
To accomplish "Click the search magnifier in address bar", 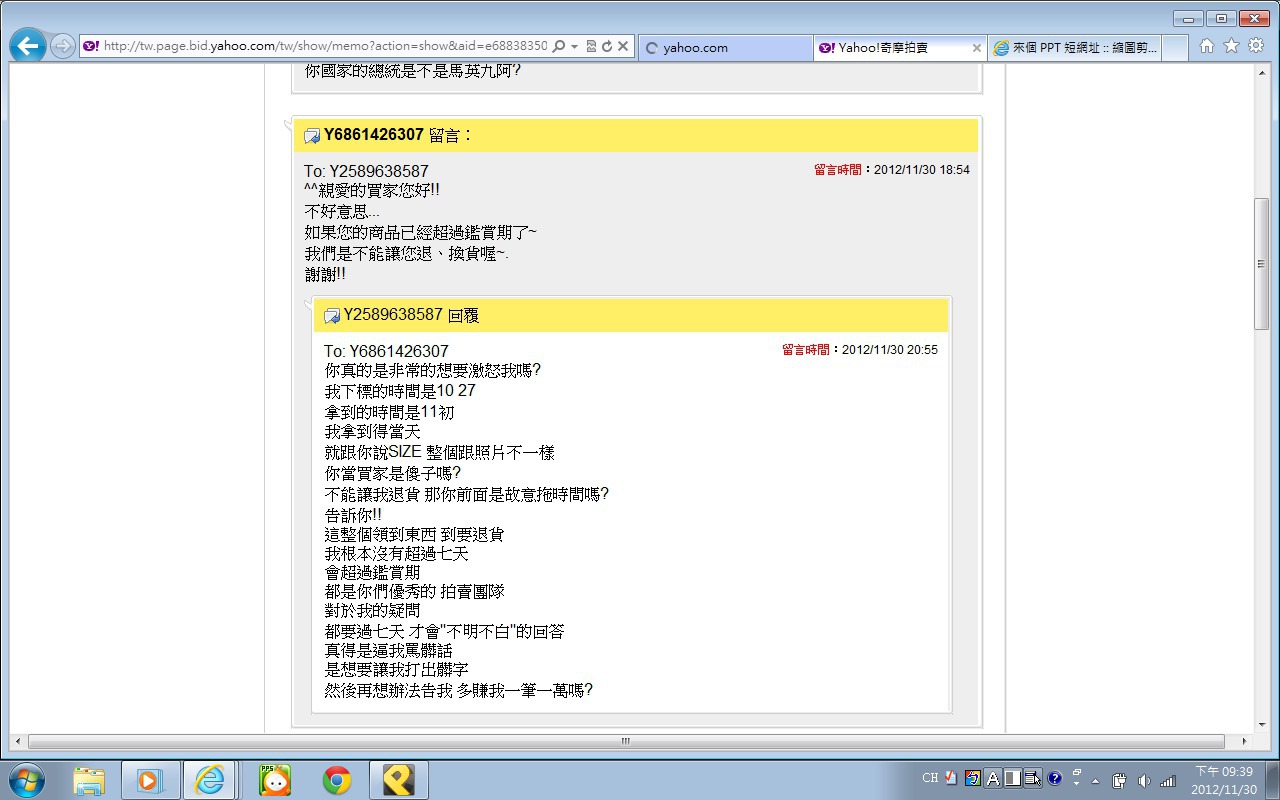I will [559, 46].
